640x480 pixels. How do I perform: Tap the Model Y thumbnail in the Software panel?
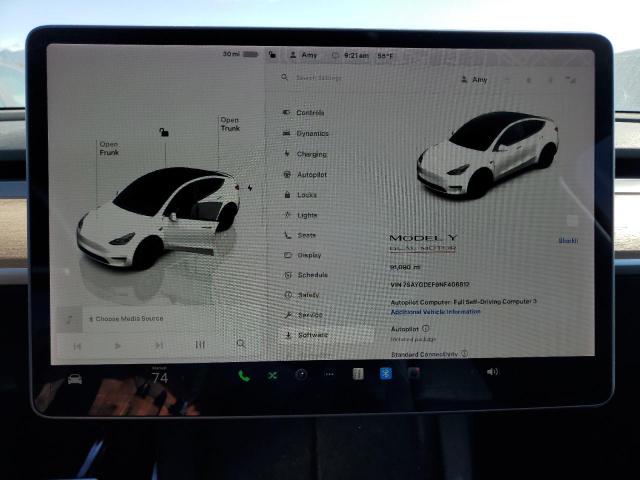pyautogui.click(x=488, y=155)
